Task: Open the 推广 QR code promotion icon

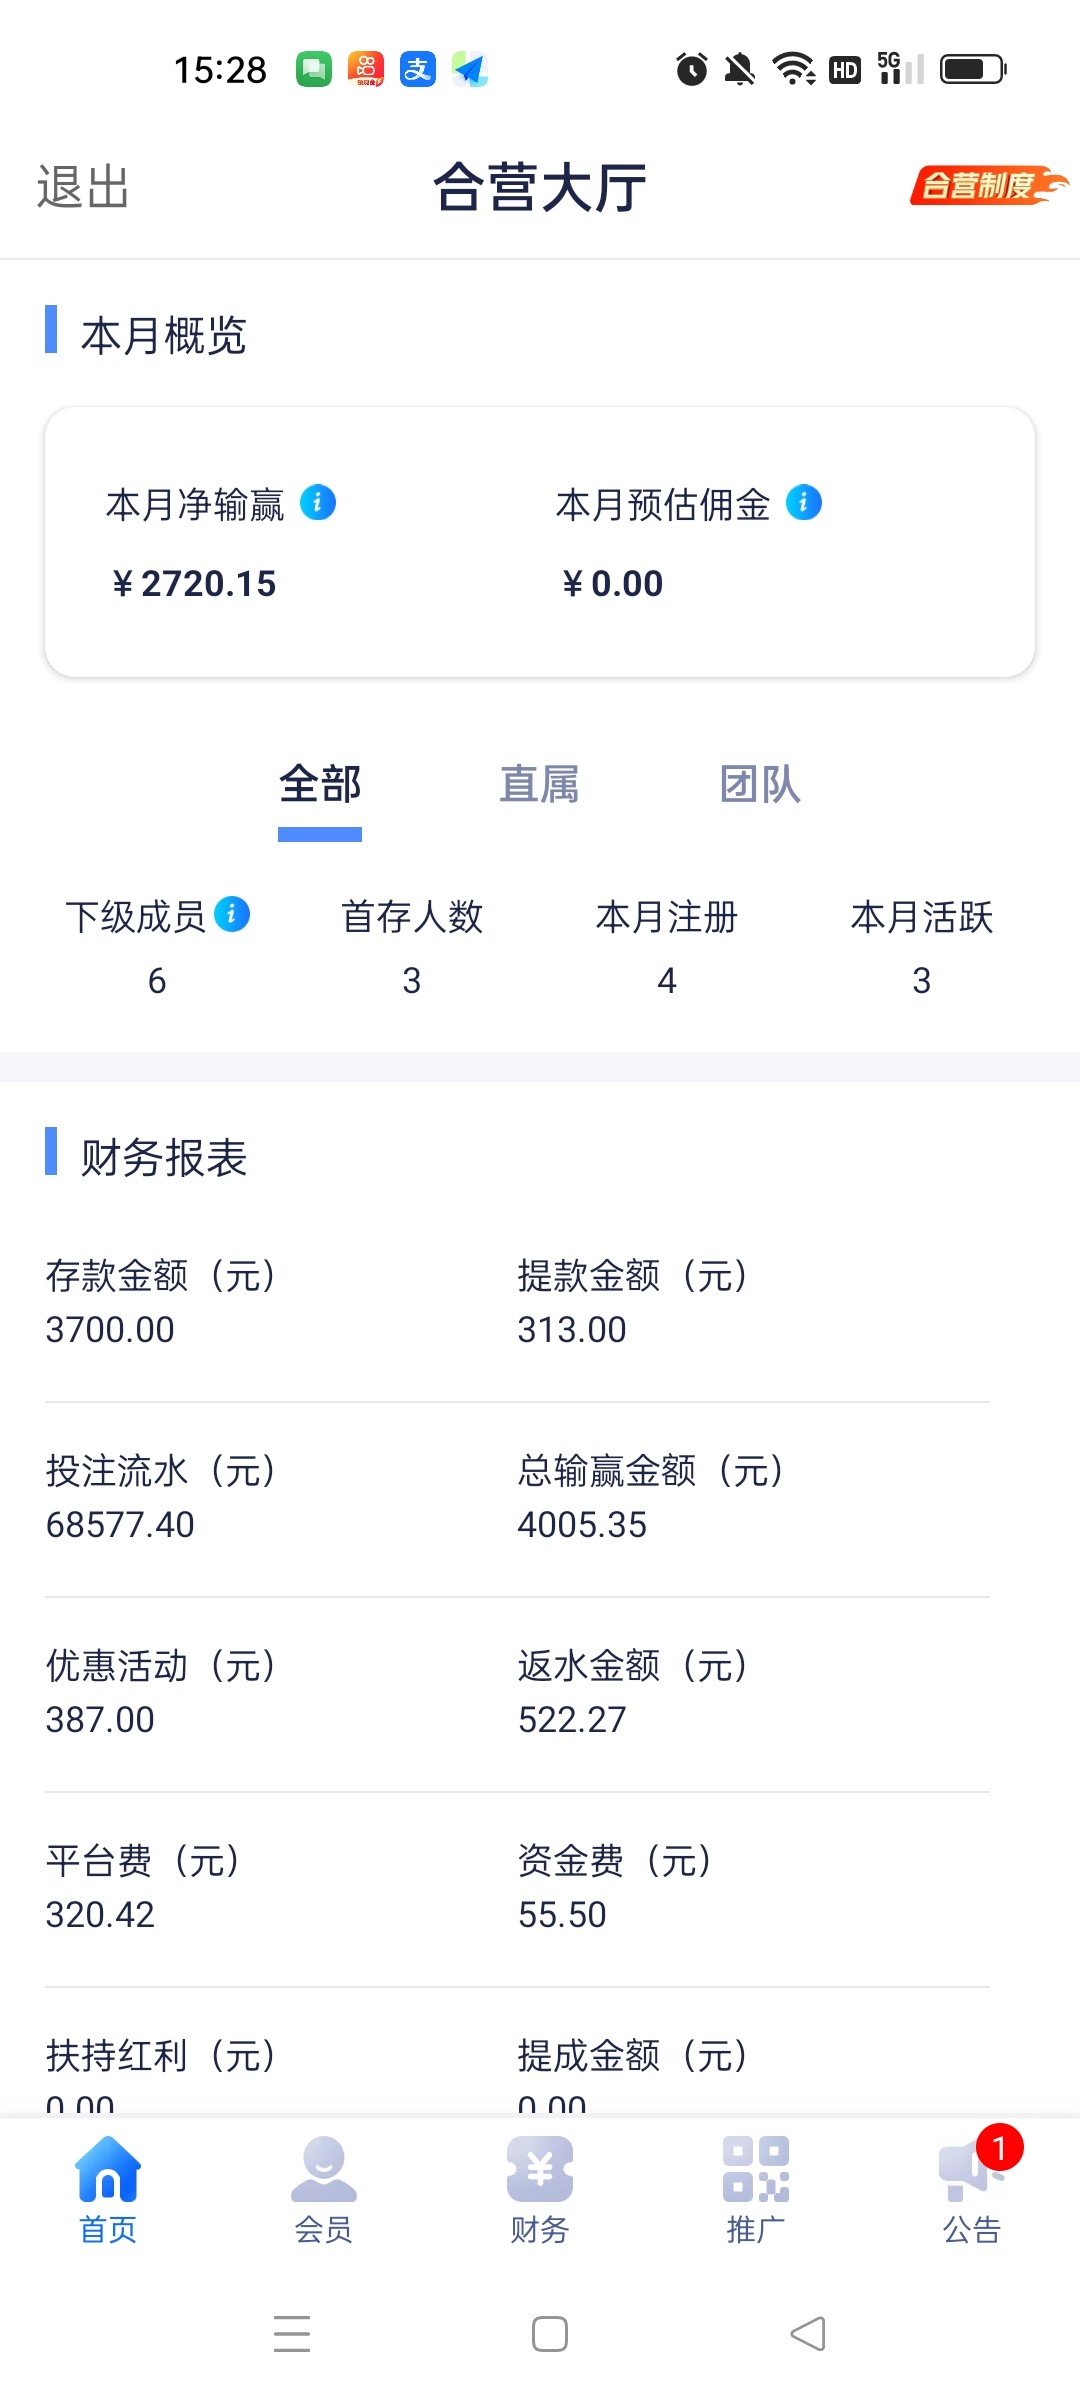Action: pyautogui.click(x=755, y=2170)
